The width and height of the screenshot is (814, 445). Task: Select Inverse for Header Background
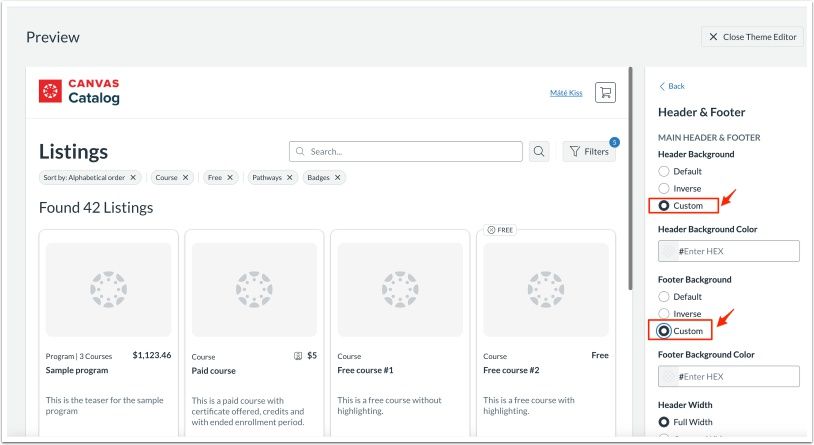(x=664, y=188)
